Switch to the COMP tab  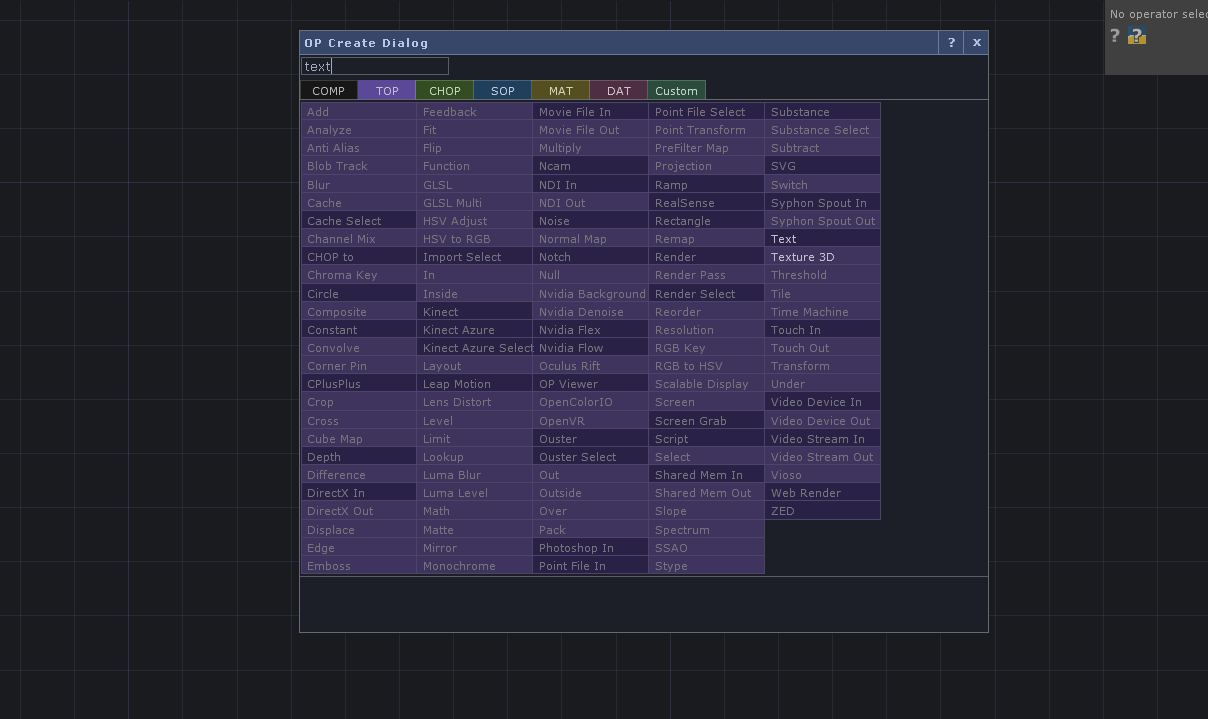click(x=328, y=90)
